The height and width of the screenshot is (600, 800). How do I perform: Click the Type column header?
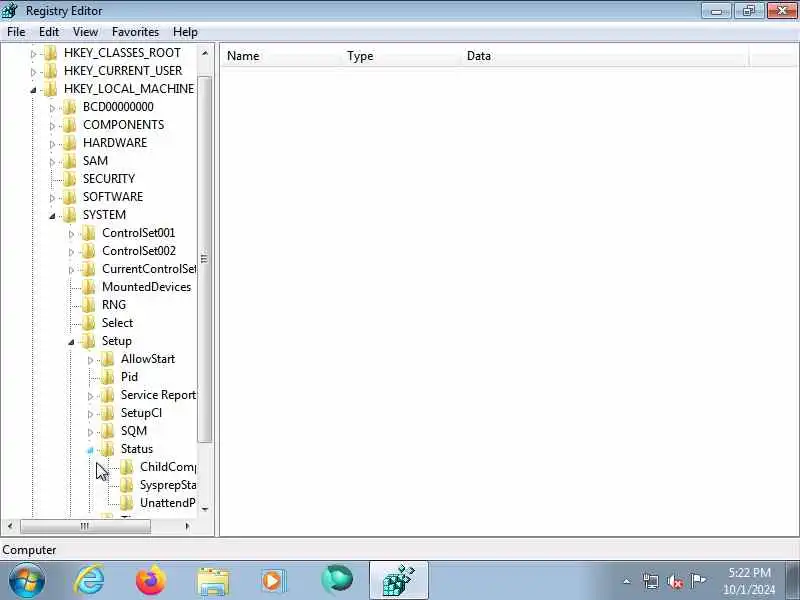tap(401, 56)
